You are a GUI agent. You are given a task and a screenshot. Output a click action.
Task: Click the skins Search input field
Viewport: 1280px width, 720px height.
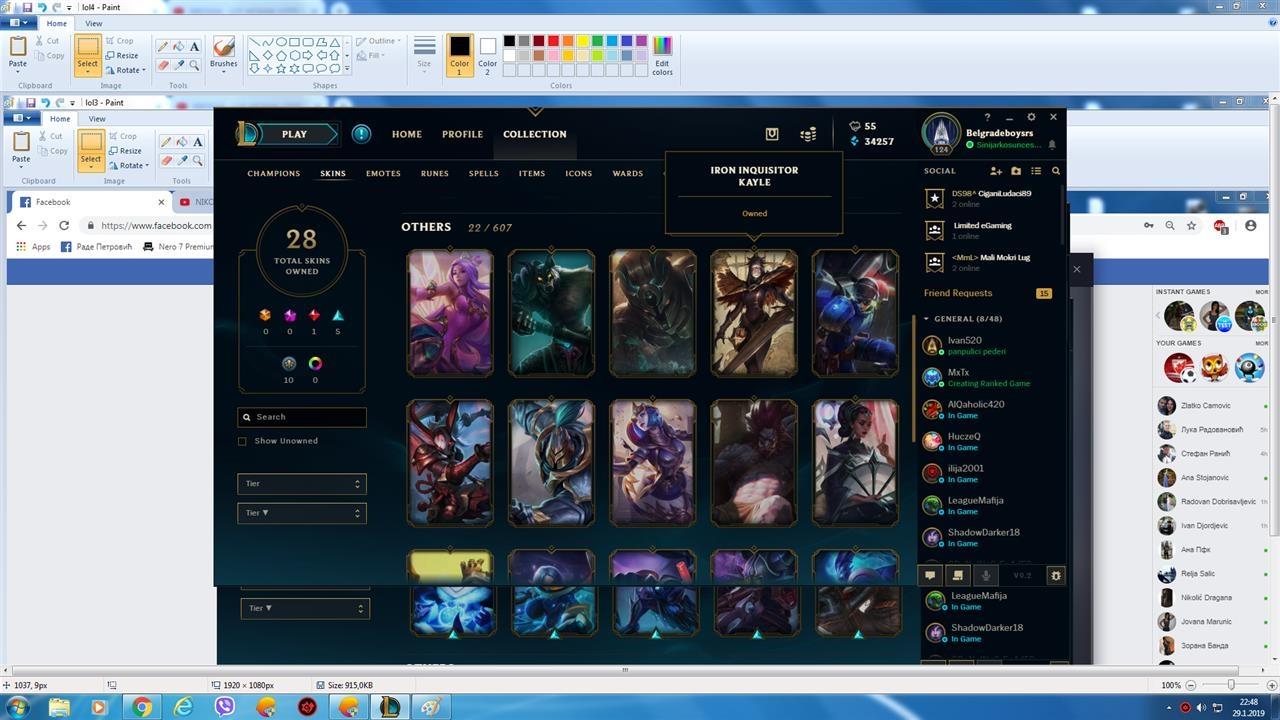[302, 417]
